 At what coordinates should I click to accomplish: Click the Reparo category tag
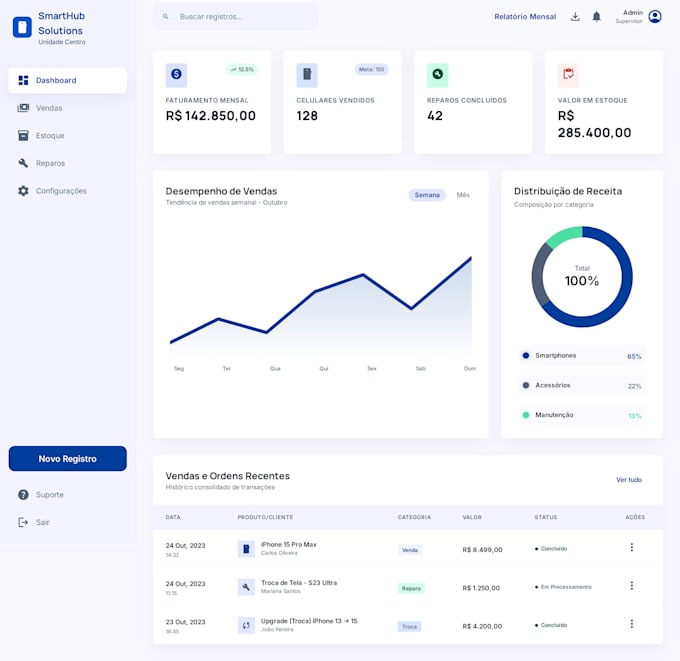(411, 589)
